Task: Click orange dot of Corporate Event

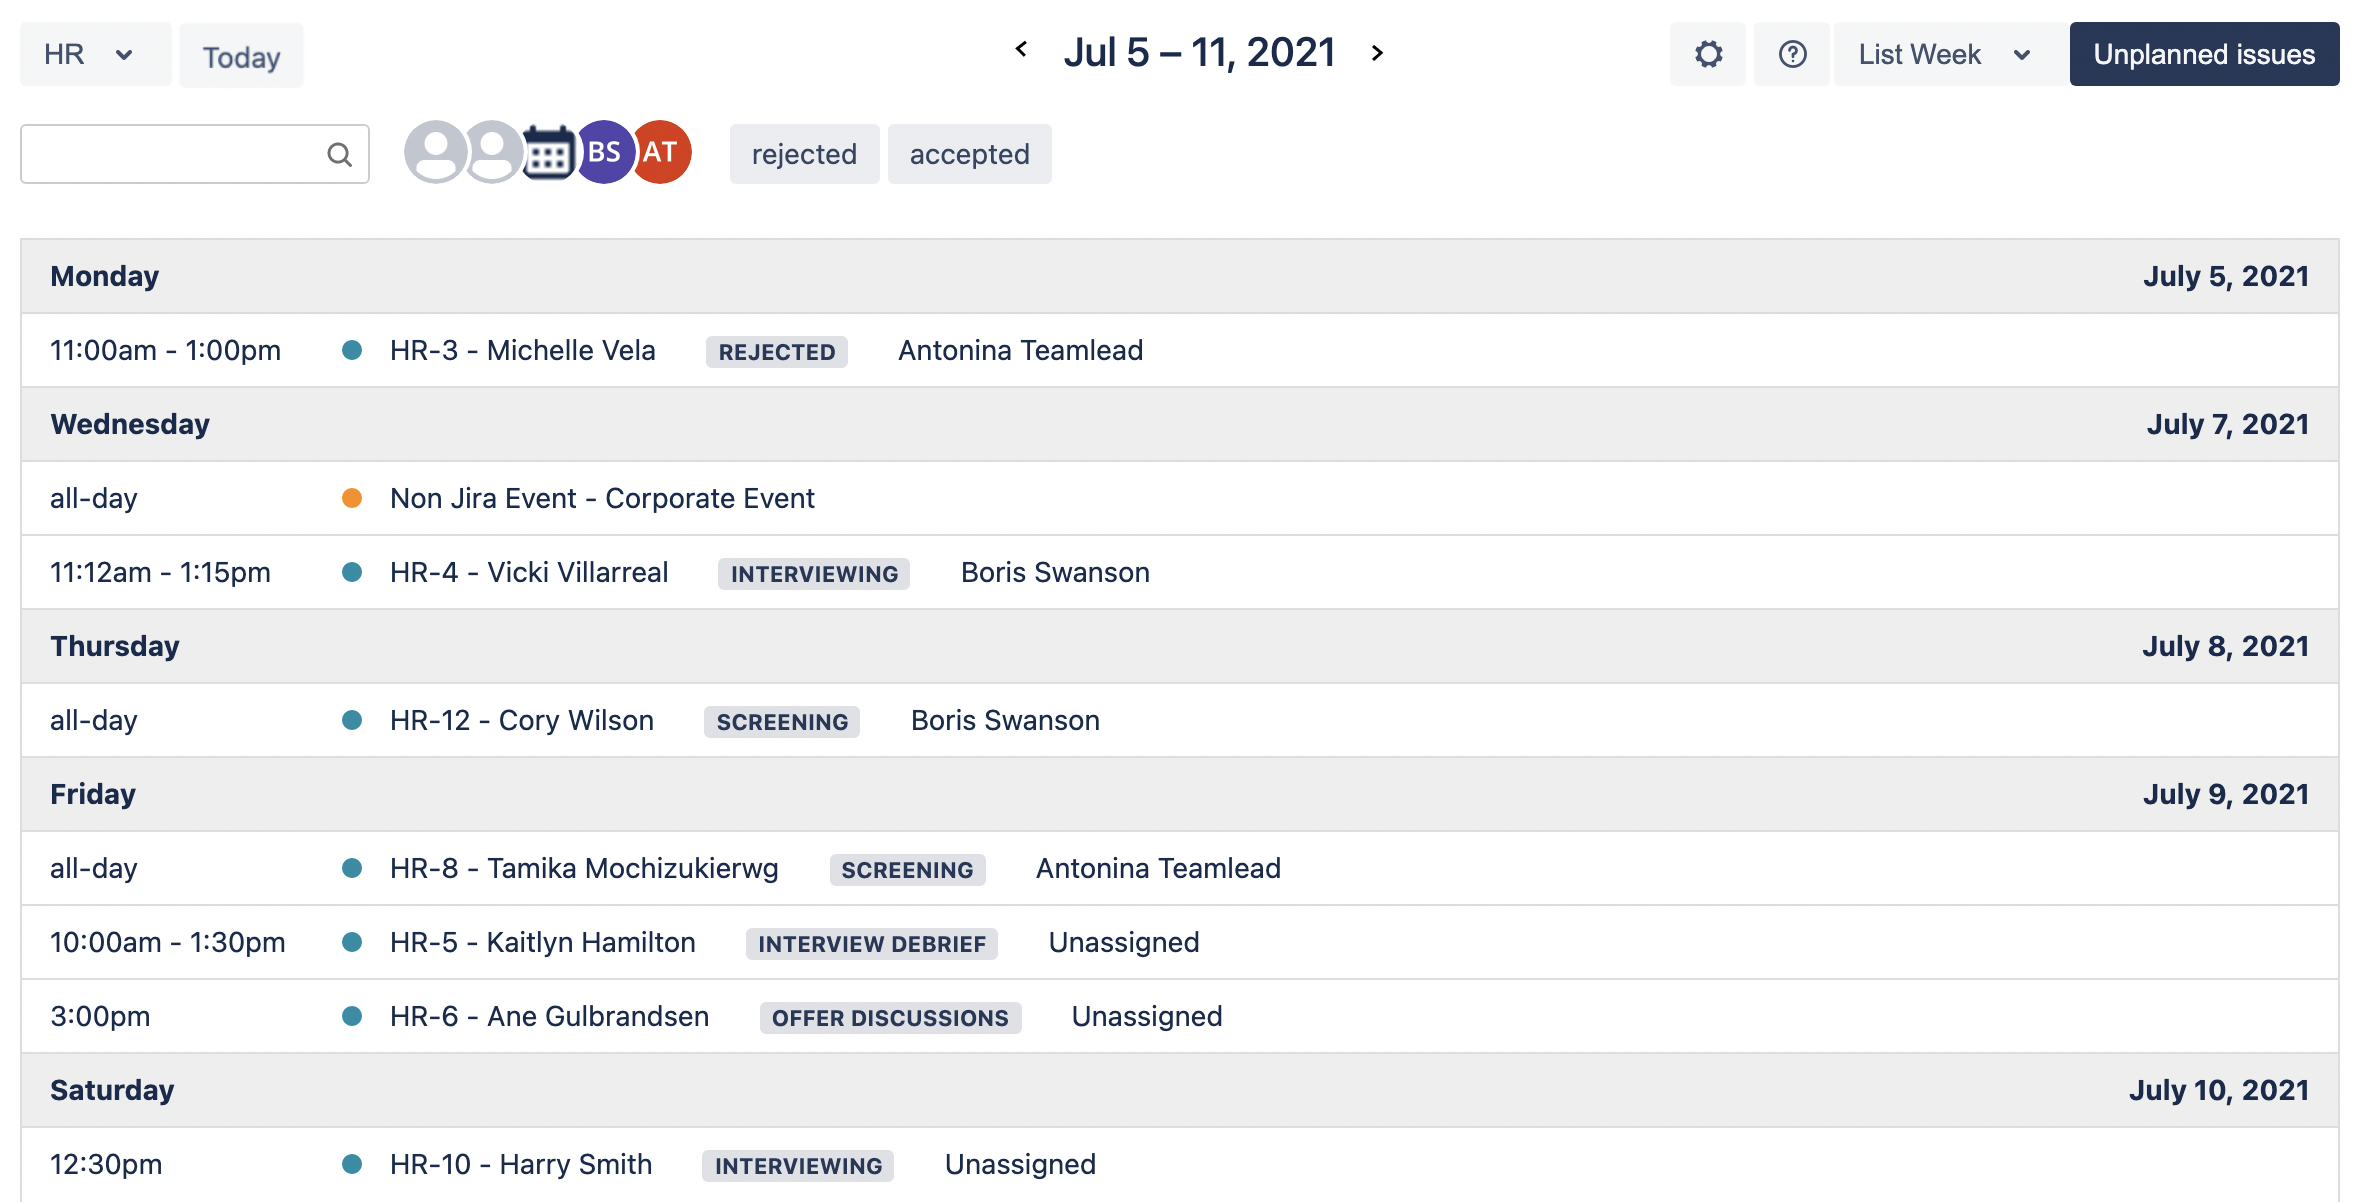Action: pyautogui.click(x=352, y=498)
